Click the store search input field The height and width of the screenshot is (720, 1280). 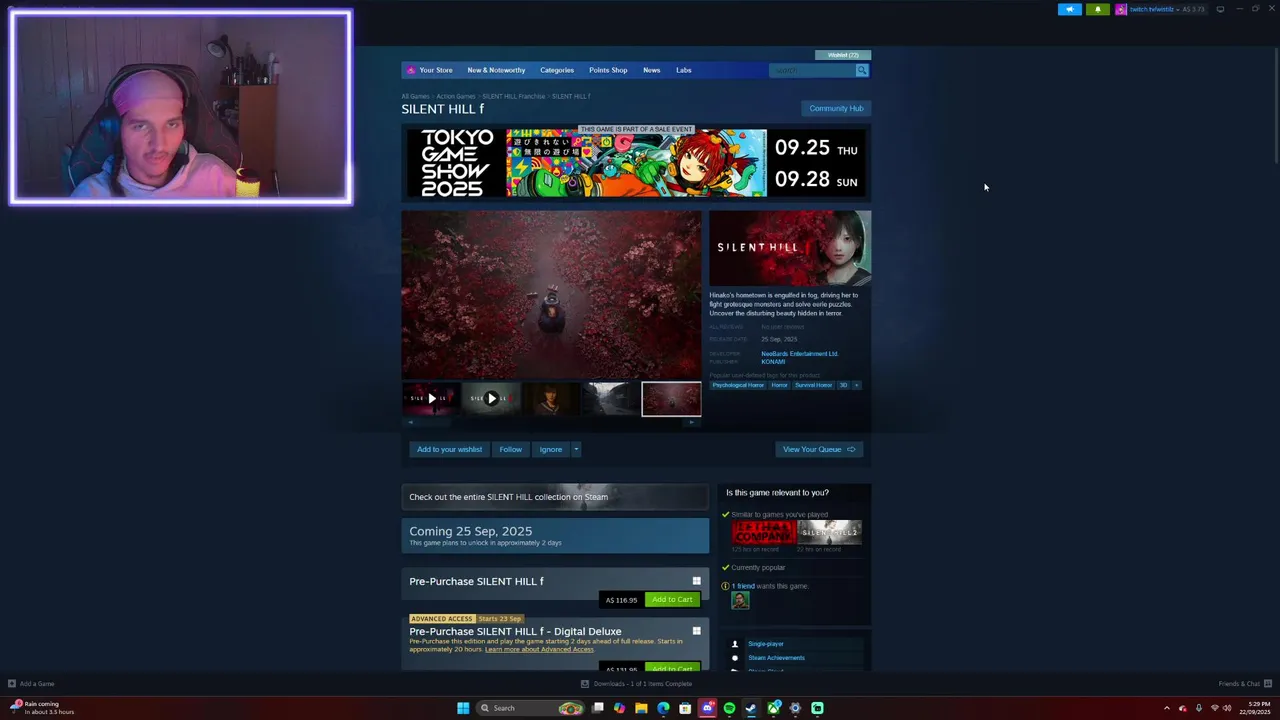pos(812,70)
